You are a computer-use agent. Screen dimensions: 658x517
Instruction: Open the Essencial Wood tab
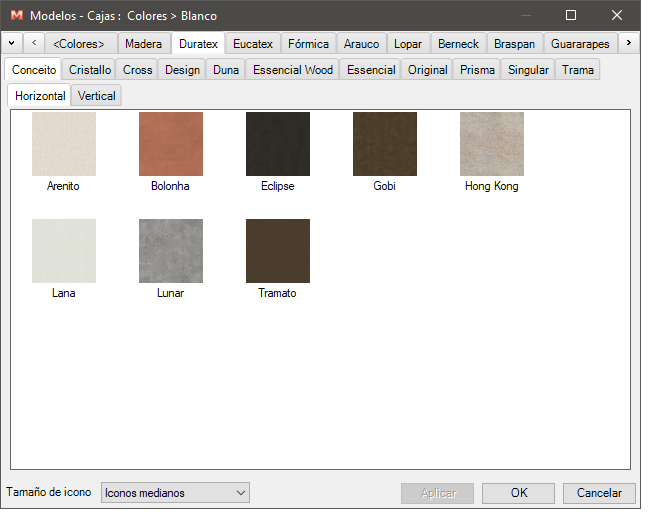pos(293,70)
